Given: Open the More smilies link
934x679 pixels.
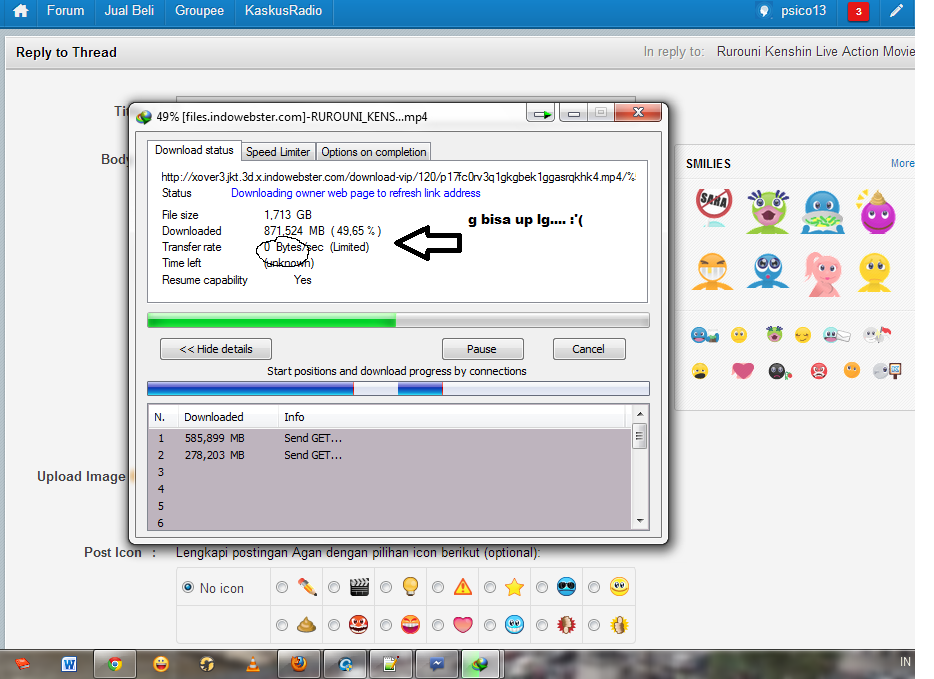Looking at the screenshot, I should (x=902, y=163).
